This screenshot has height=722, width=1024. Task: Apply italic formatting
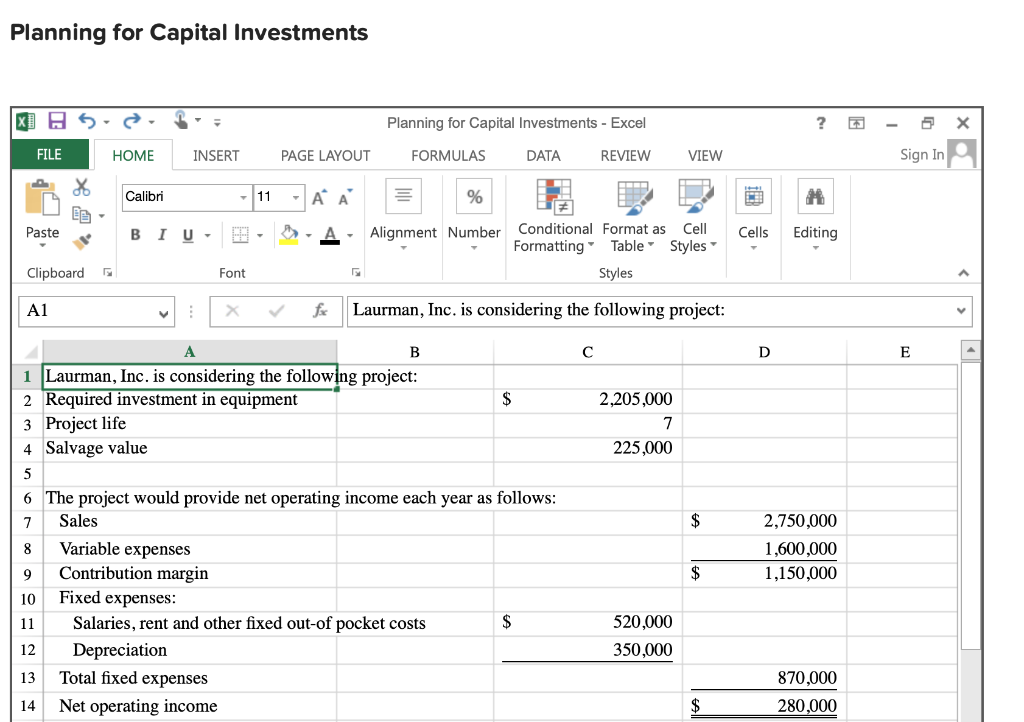click(162, 235)
